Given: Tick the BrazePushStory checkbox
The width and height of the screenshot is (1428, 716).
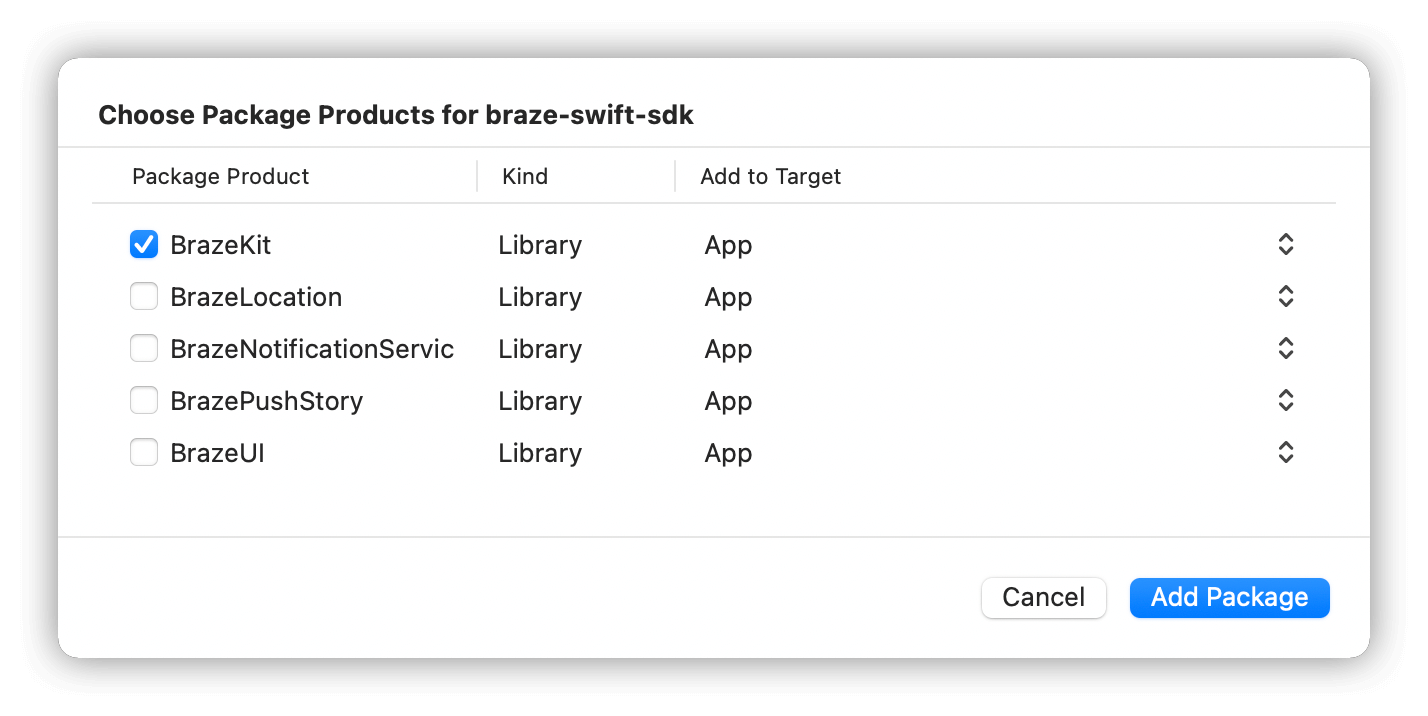Looking at the screenshot, I should pyautogui.click(x=144, y=400).
